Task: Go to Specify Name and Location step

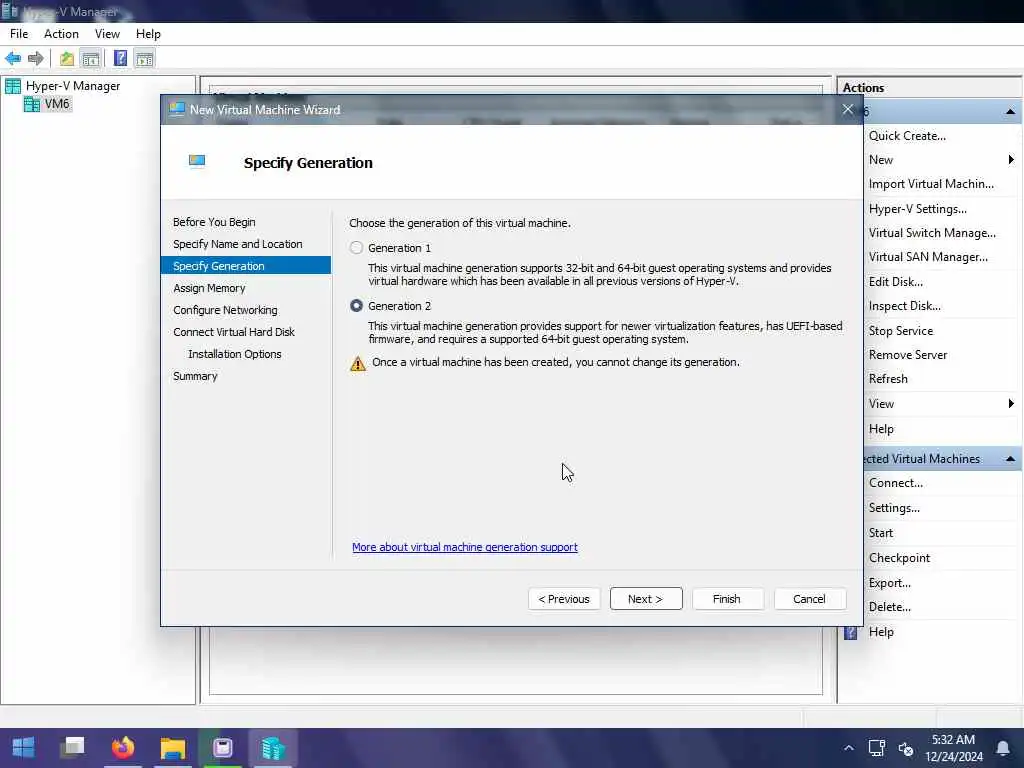Action: click(x=238, y=244)
